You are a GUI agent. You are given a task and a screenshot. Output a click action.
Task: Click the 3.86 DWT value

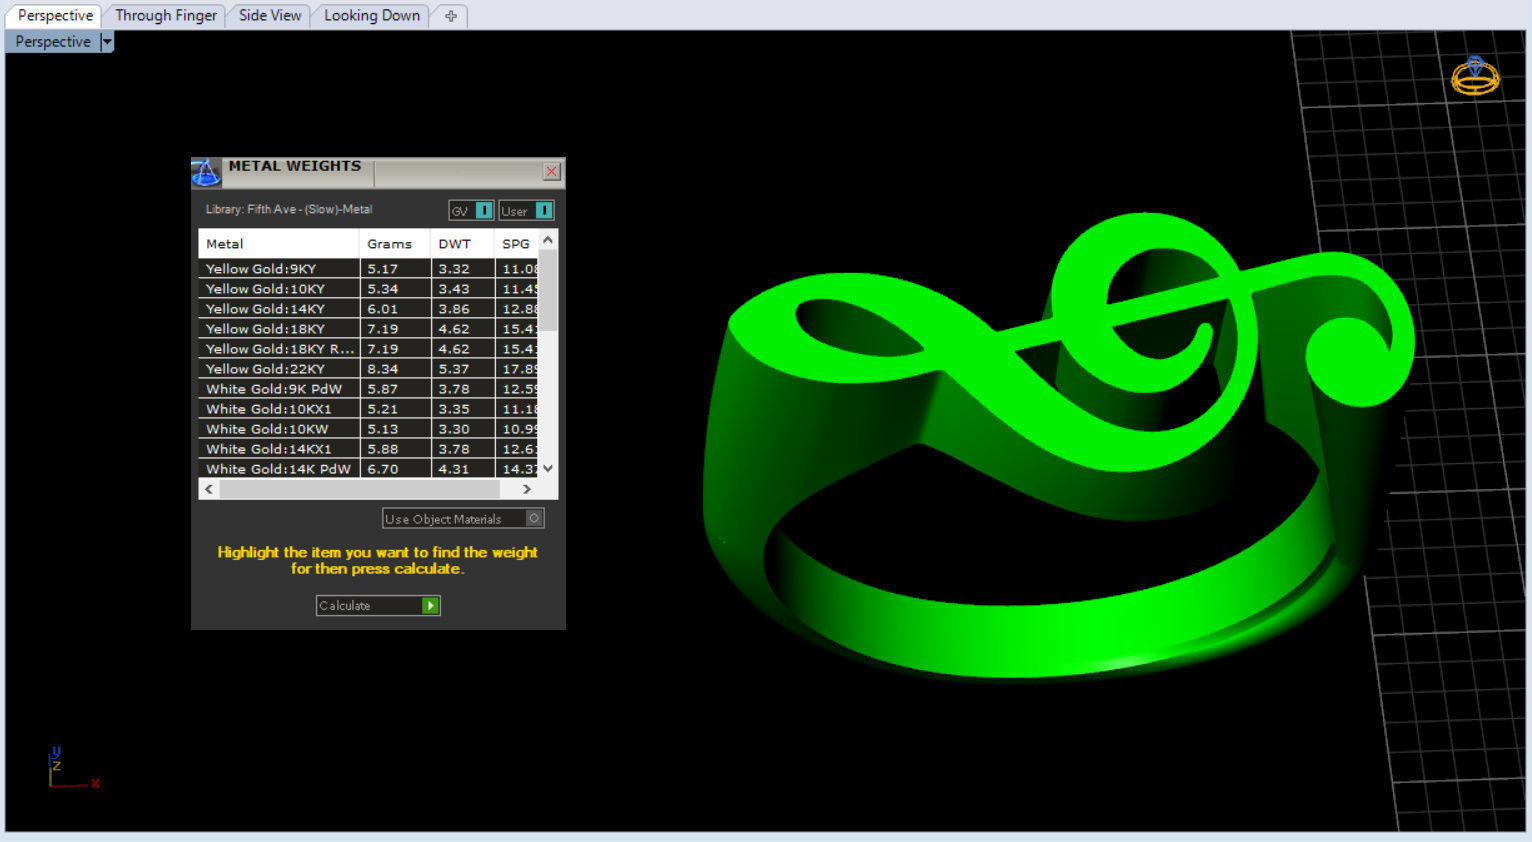pyautogui.click(x=454, y=309)
